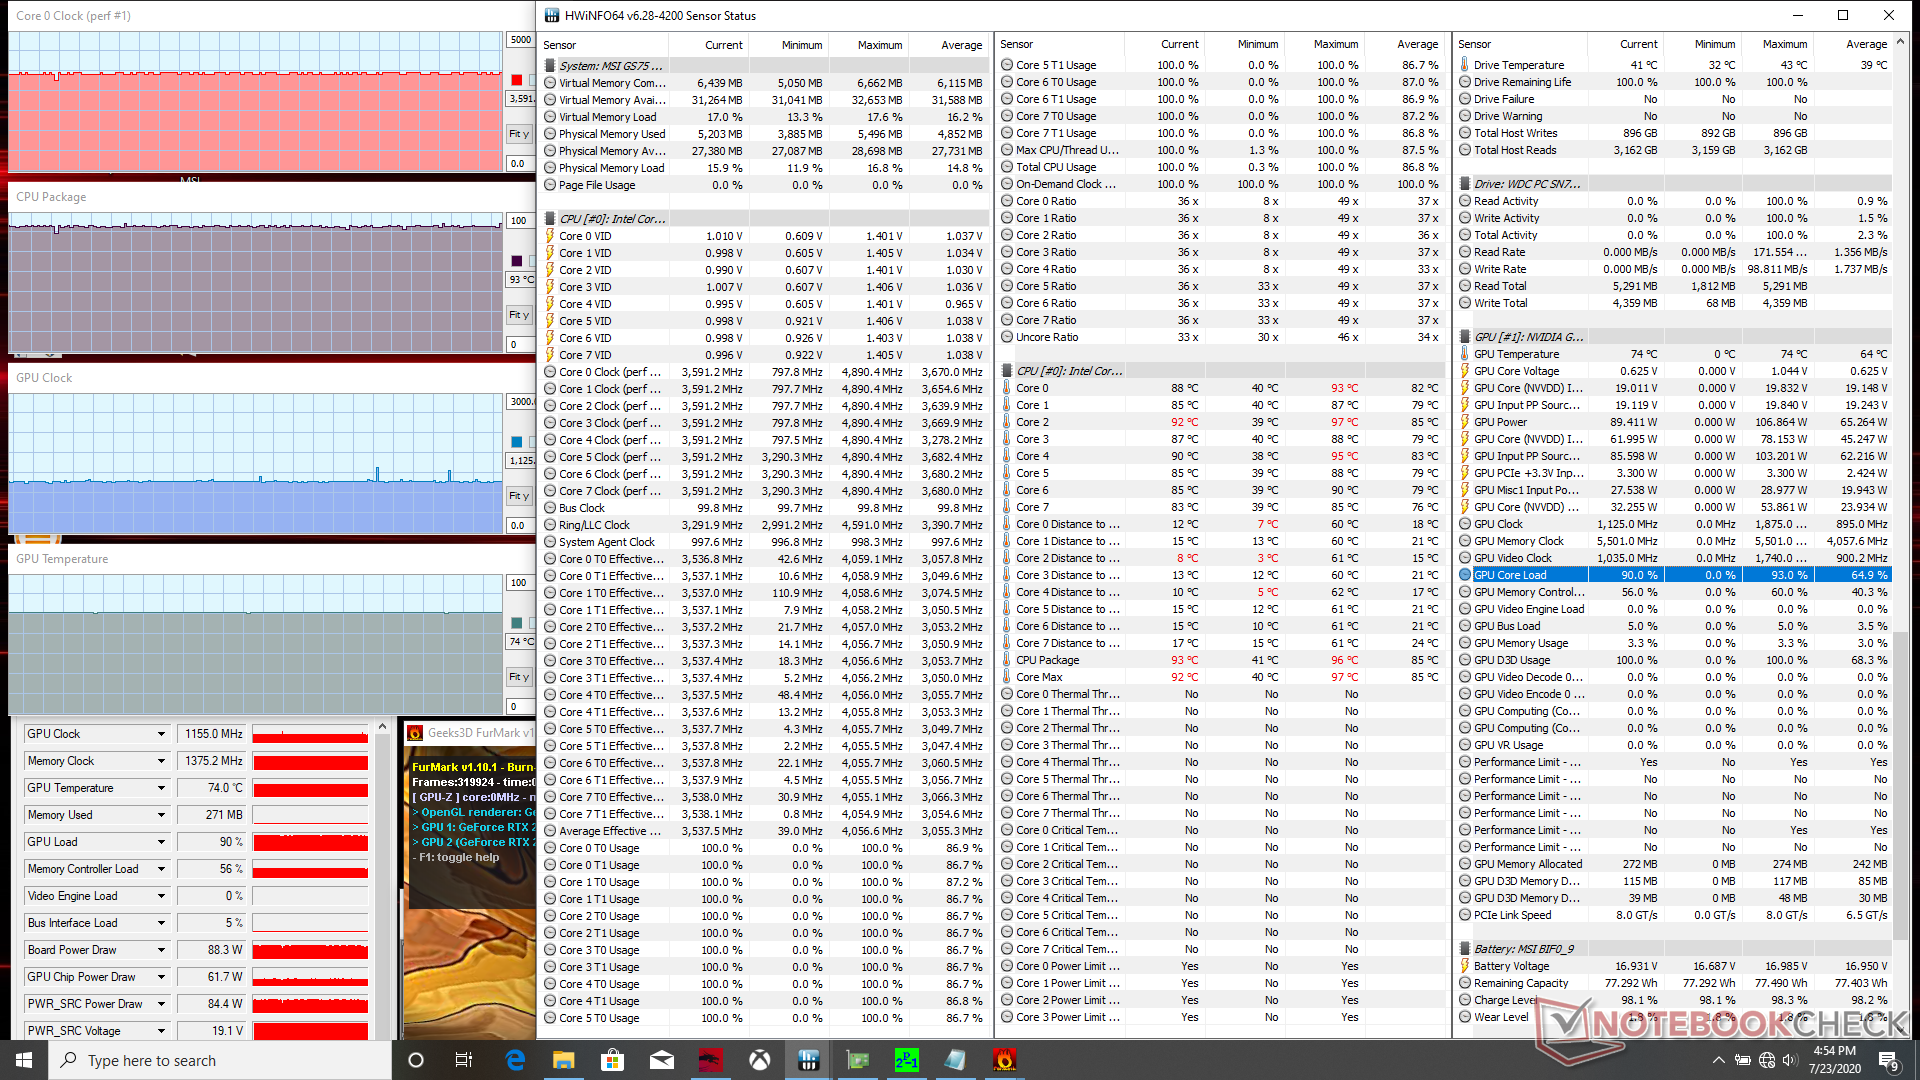Viewport: 1920px width, 1080px height.
Task: Click blue color swatch on GPU Clock graph
Action: (x=516, y=442)
